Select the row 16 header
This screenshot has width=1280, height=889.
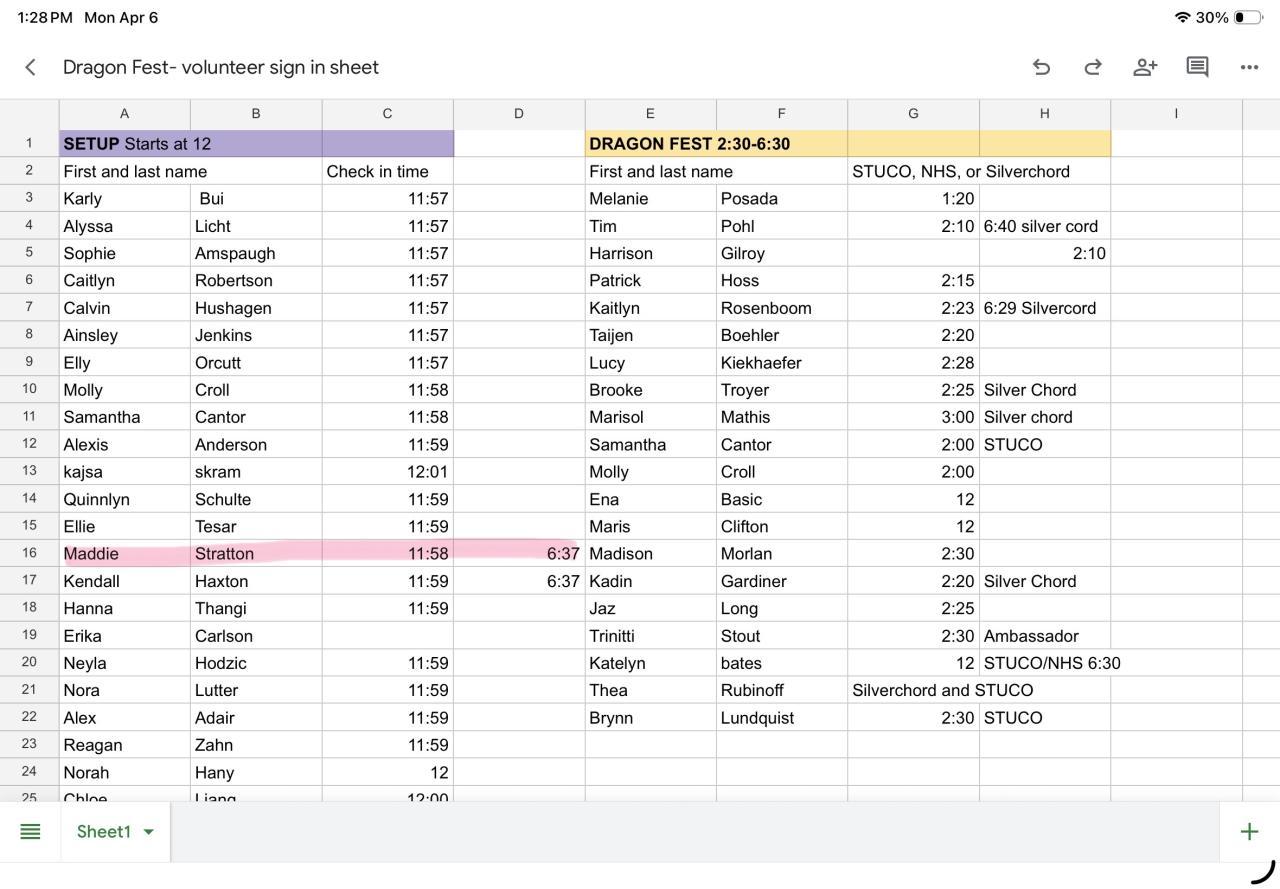tap(29, 553)
